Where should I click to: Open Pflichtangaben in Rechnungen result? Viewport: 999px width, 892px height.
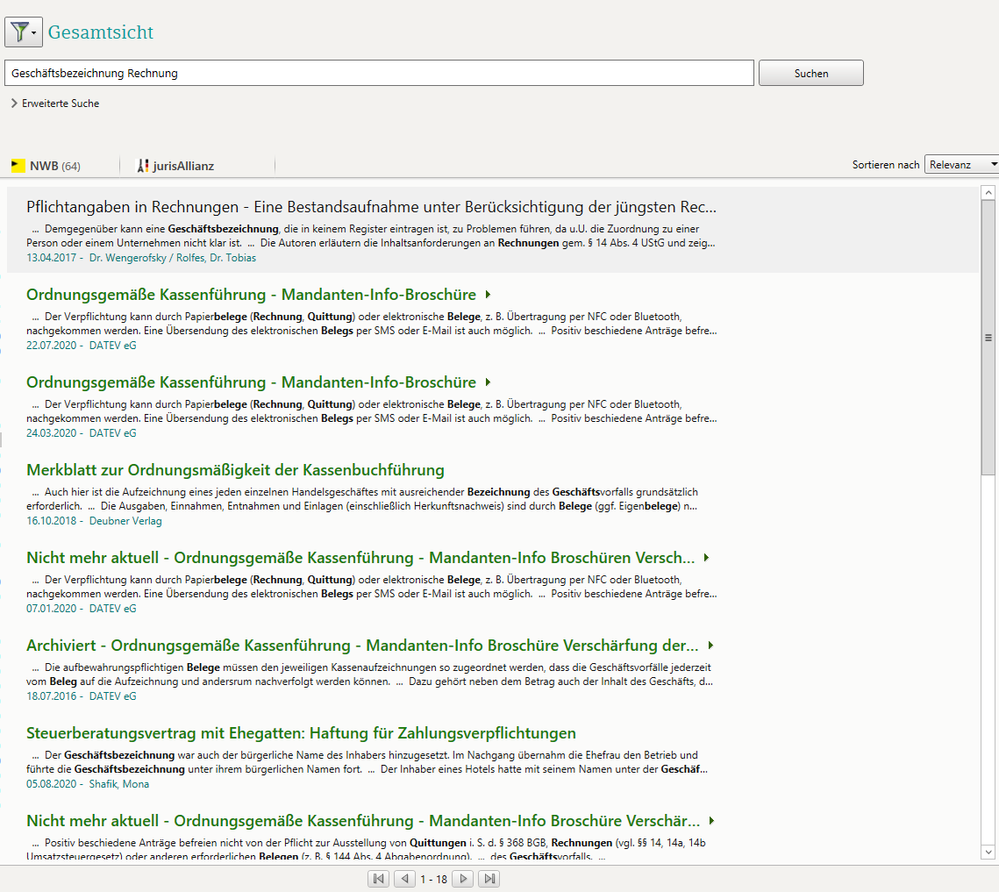[x=371, y=208]
